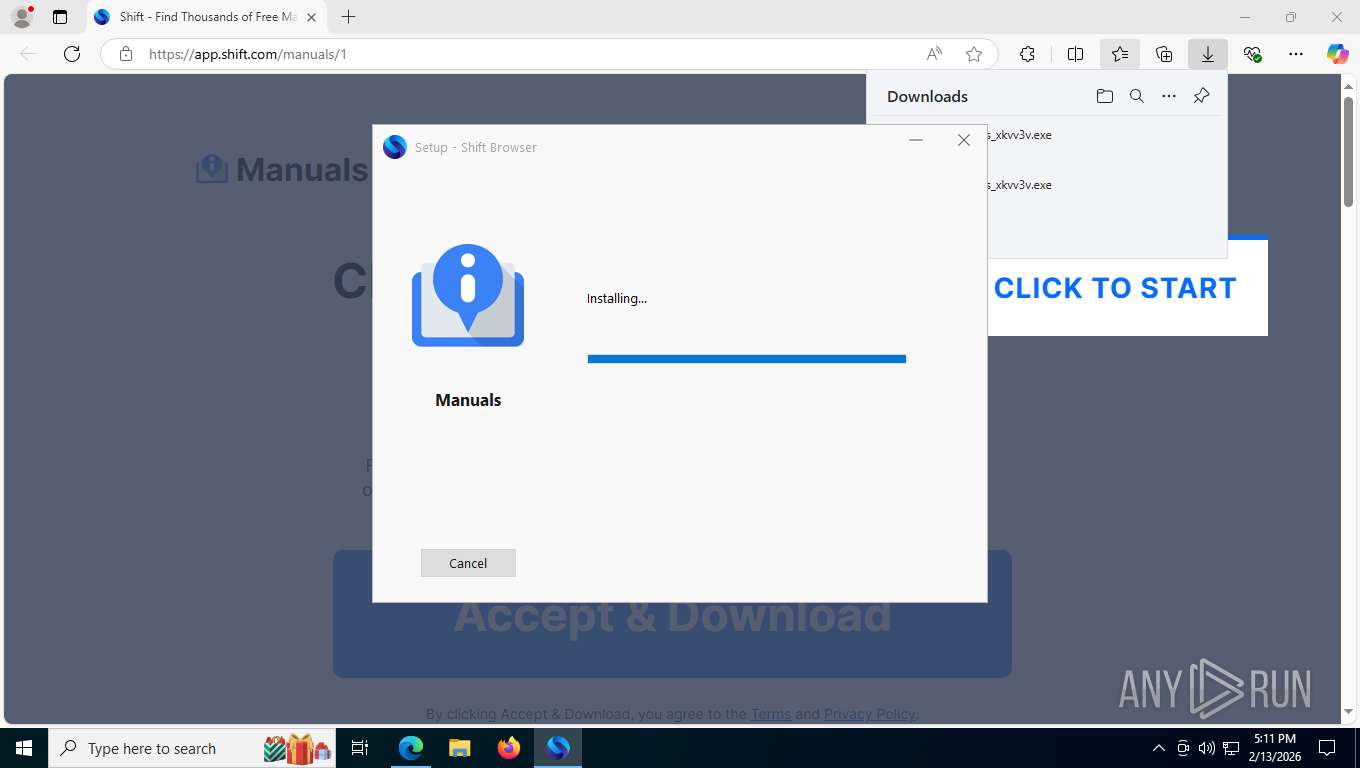This screenshot has width=1360, height=768.
Task: Go back in browser
Action: pyautogui.click(x=28, y=54)
